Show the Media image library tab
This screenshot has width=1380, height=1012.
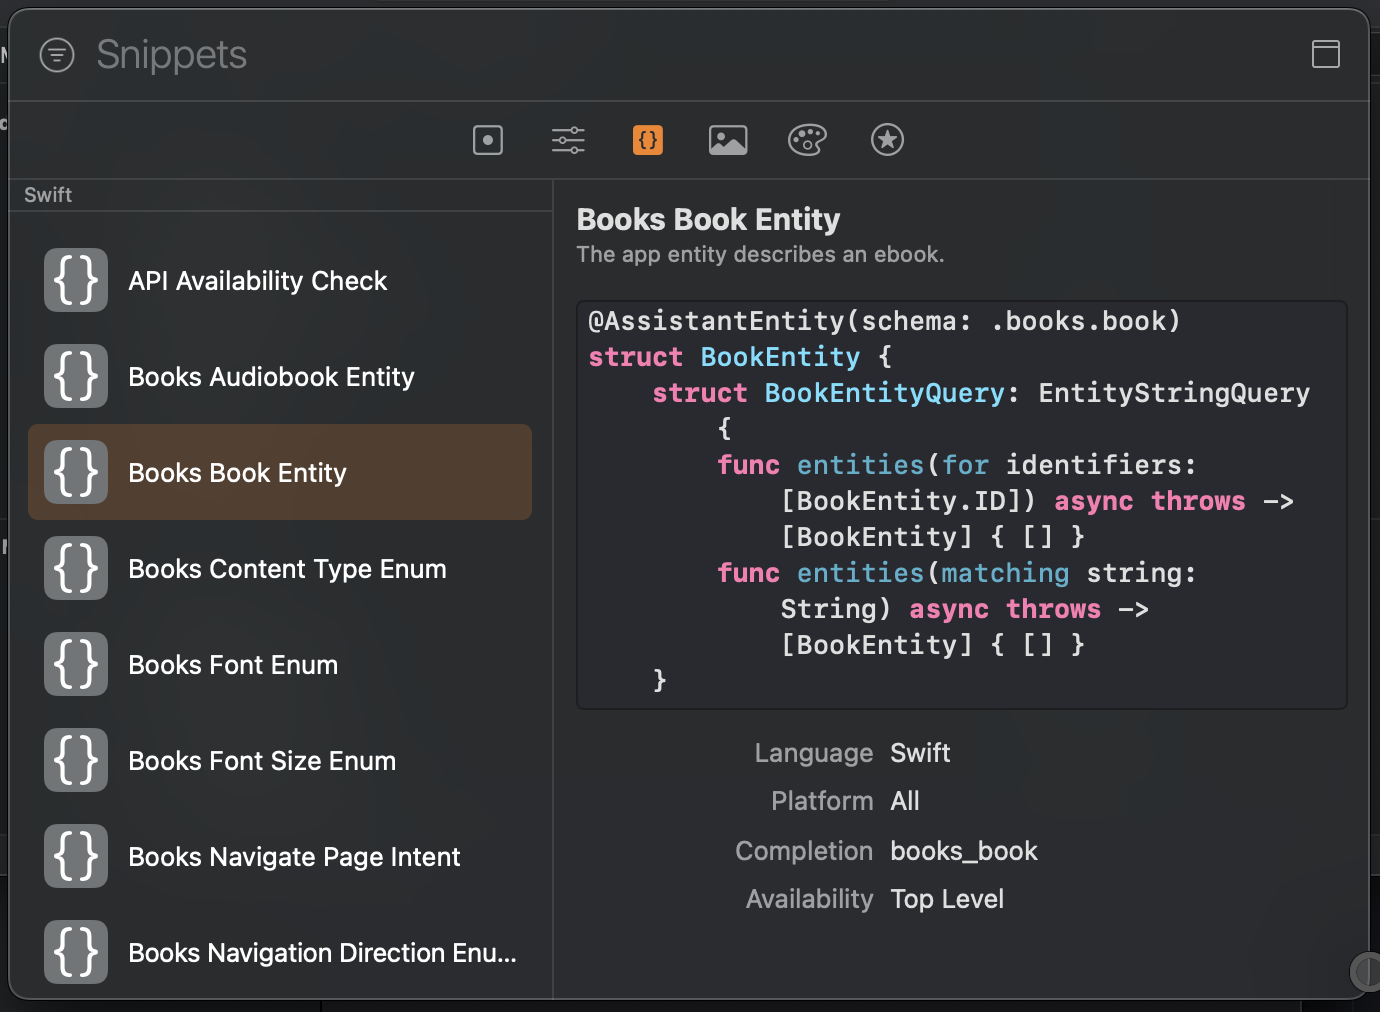point(728,140)
